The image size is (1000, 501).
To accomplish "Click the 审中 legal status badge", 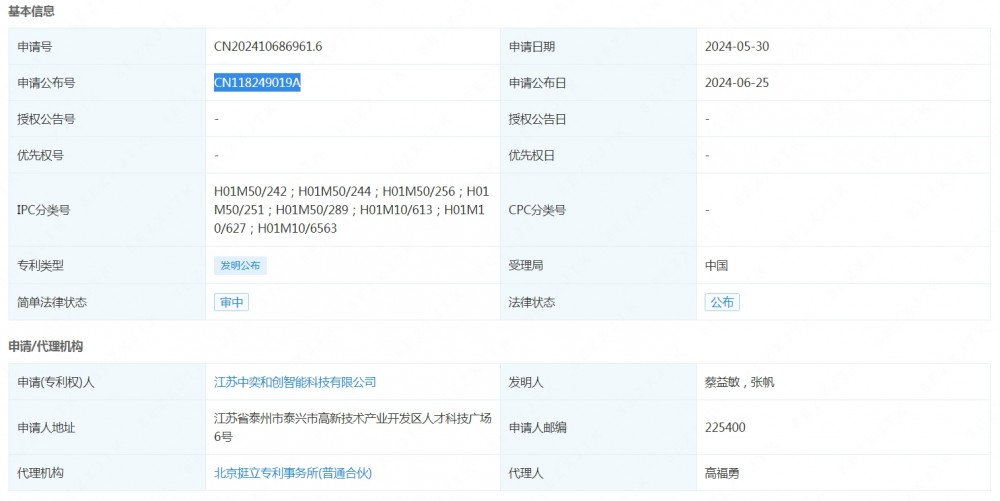I will (x=231, y=302).
